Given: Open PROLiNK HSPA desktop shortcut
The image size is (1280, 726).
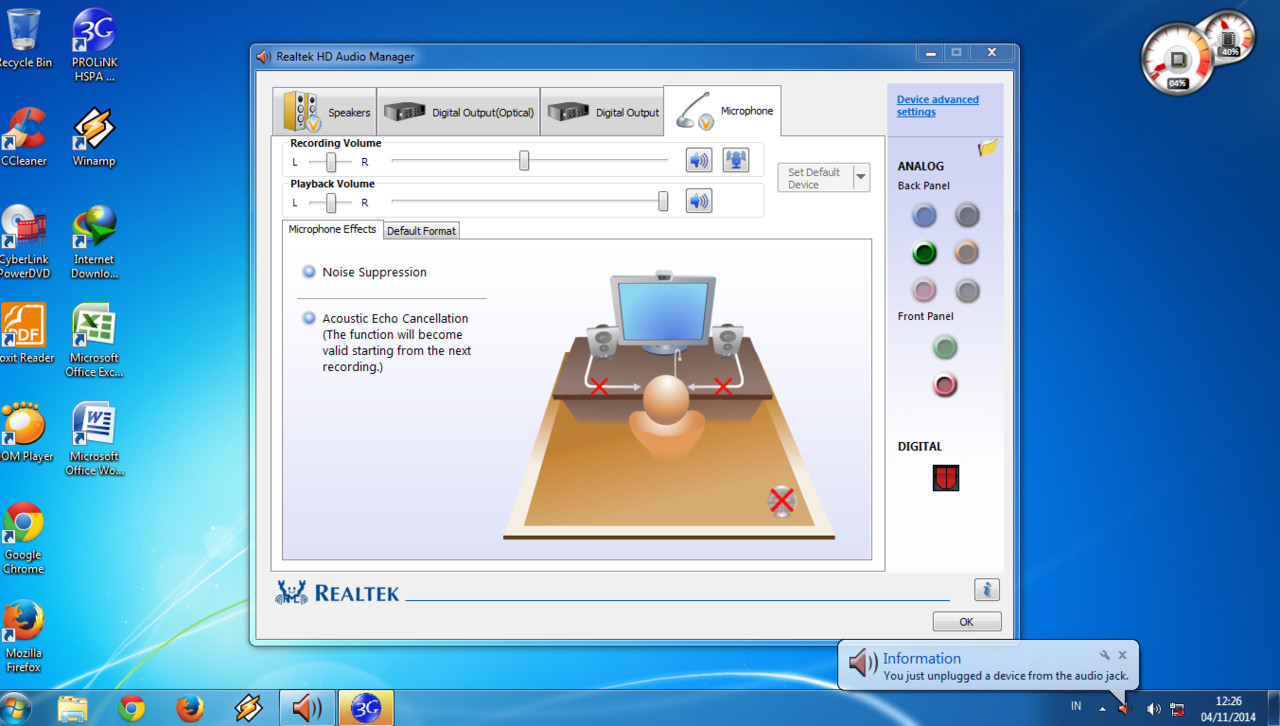Looking at the screenshot, I should pyautogui.click(x=94, y=45).
